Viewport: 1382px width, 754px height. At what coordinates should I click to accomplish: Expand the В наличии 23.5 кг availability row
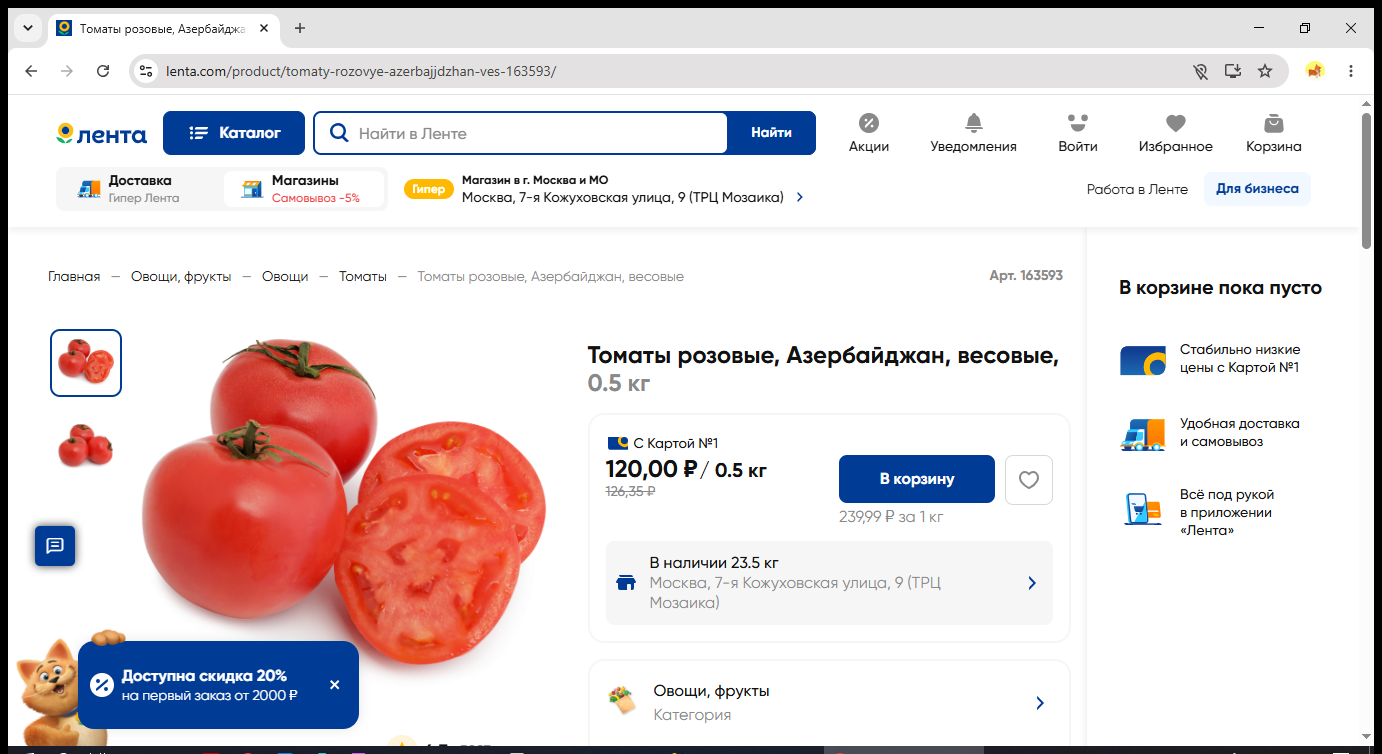pyautogui.click(x=829, y=583)
